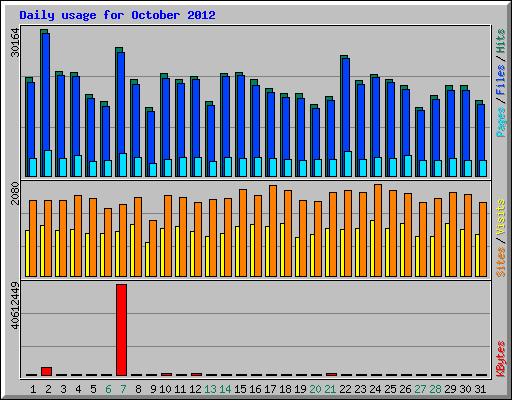
Task: Select the blue files bar for day 22
Action: (346, 105)
